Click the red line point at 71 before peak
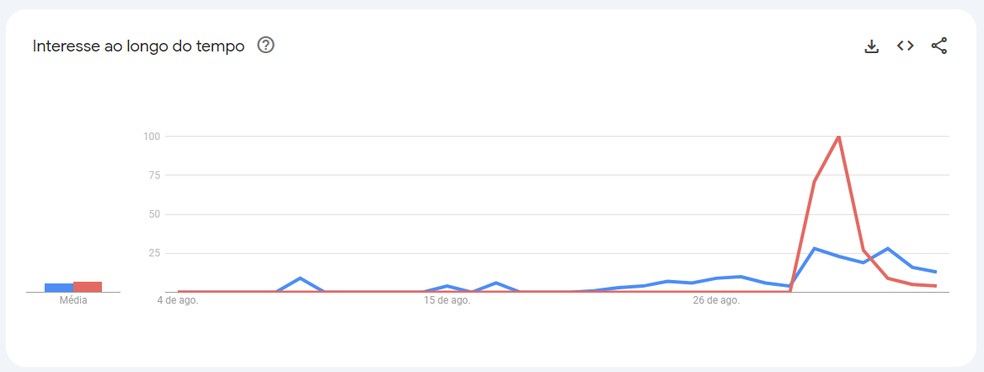 coord(814,182)
